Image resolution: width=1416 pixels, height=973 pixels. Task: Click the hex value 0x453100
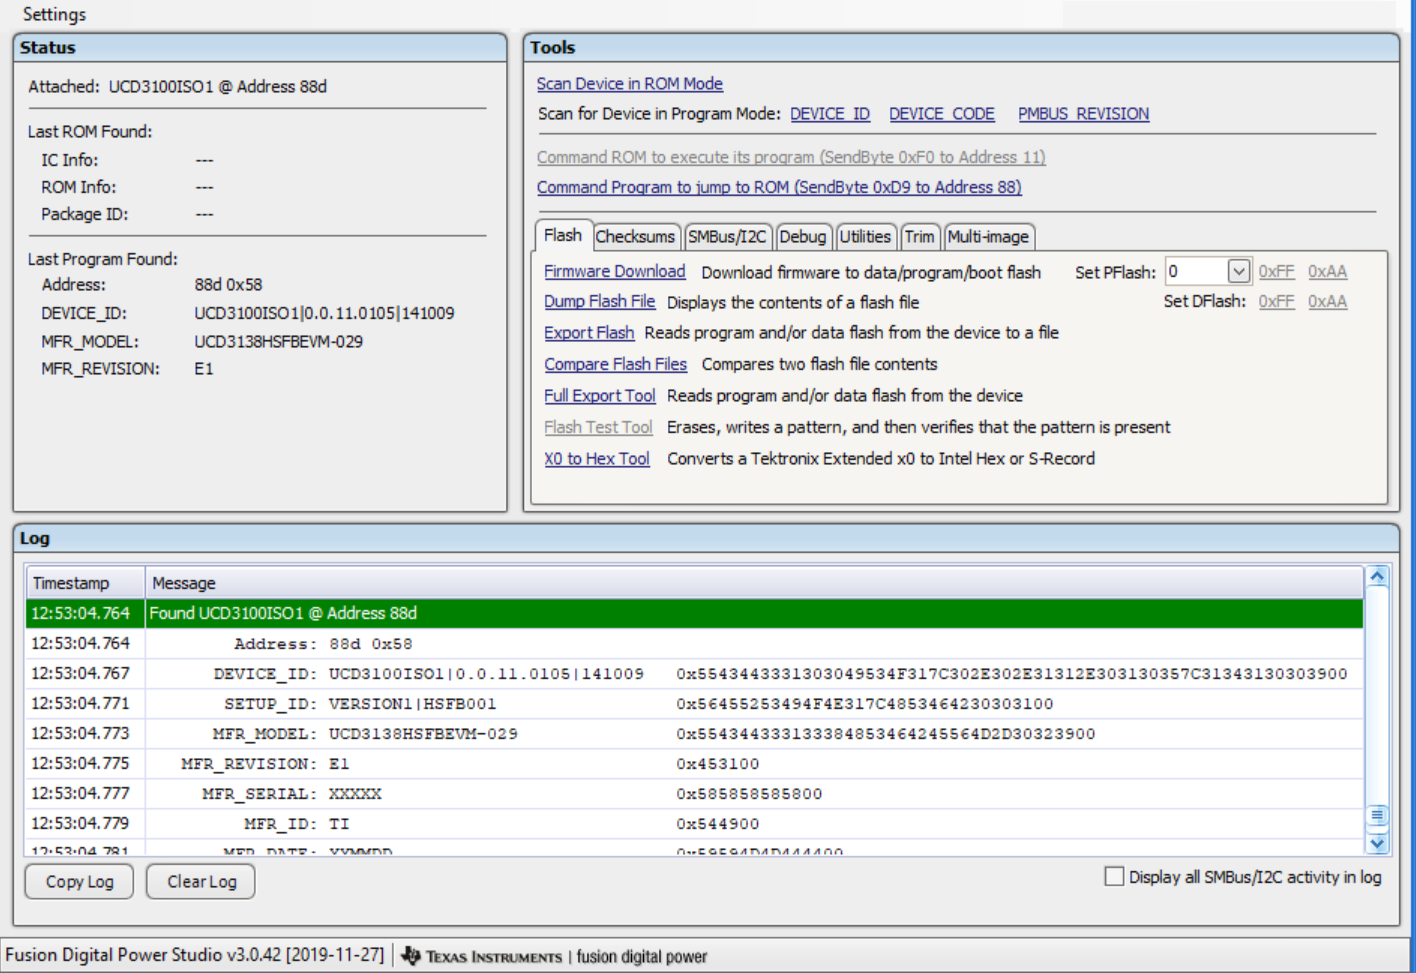717,764
